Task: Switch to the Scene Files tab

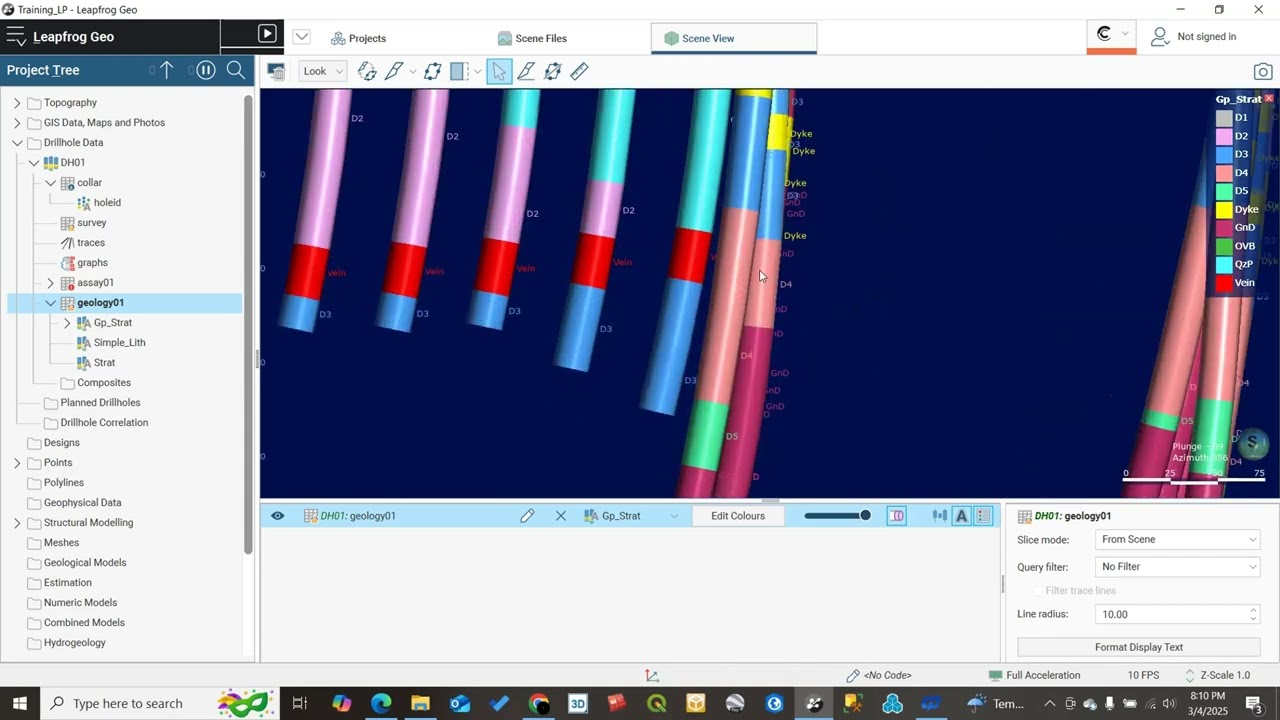Action: click(x=532, y=38)
